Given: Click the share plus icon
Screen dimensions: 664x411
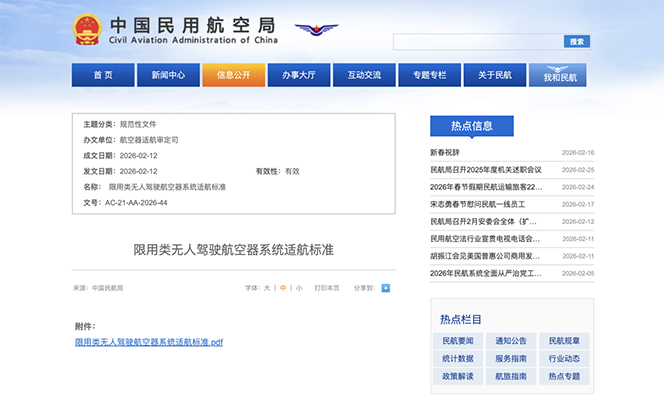Looking at the screenshot, I should point(385,288).
